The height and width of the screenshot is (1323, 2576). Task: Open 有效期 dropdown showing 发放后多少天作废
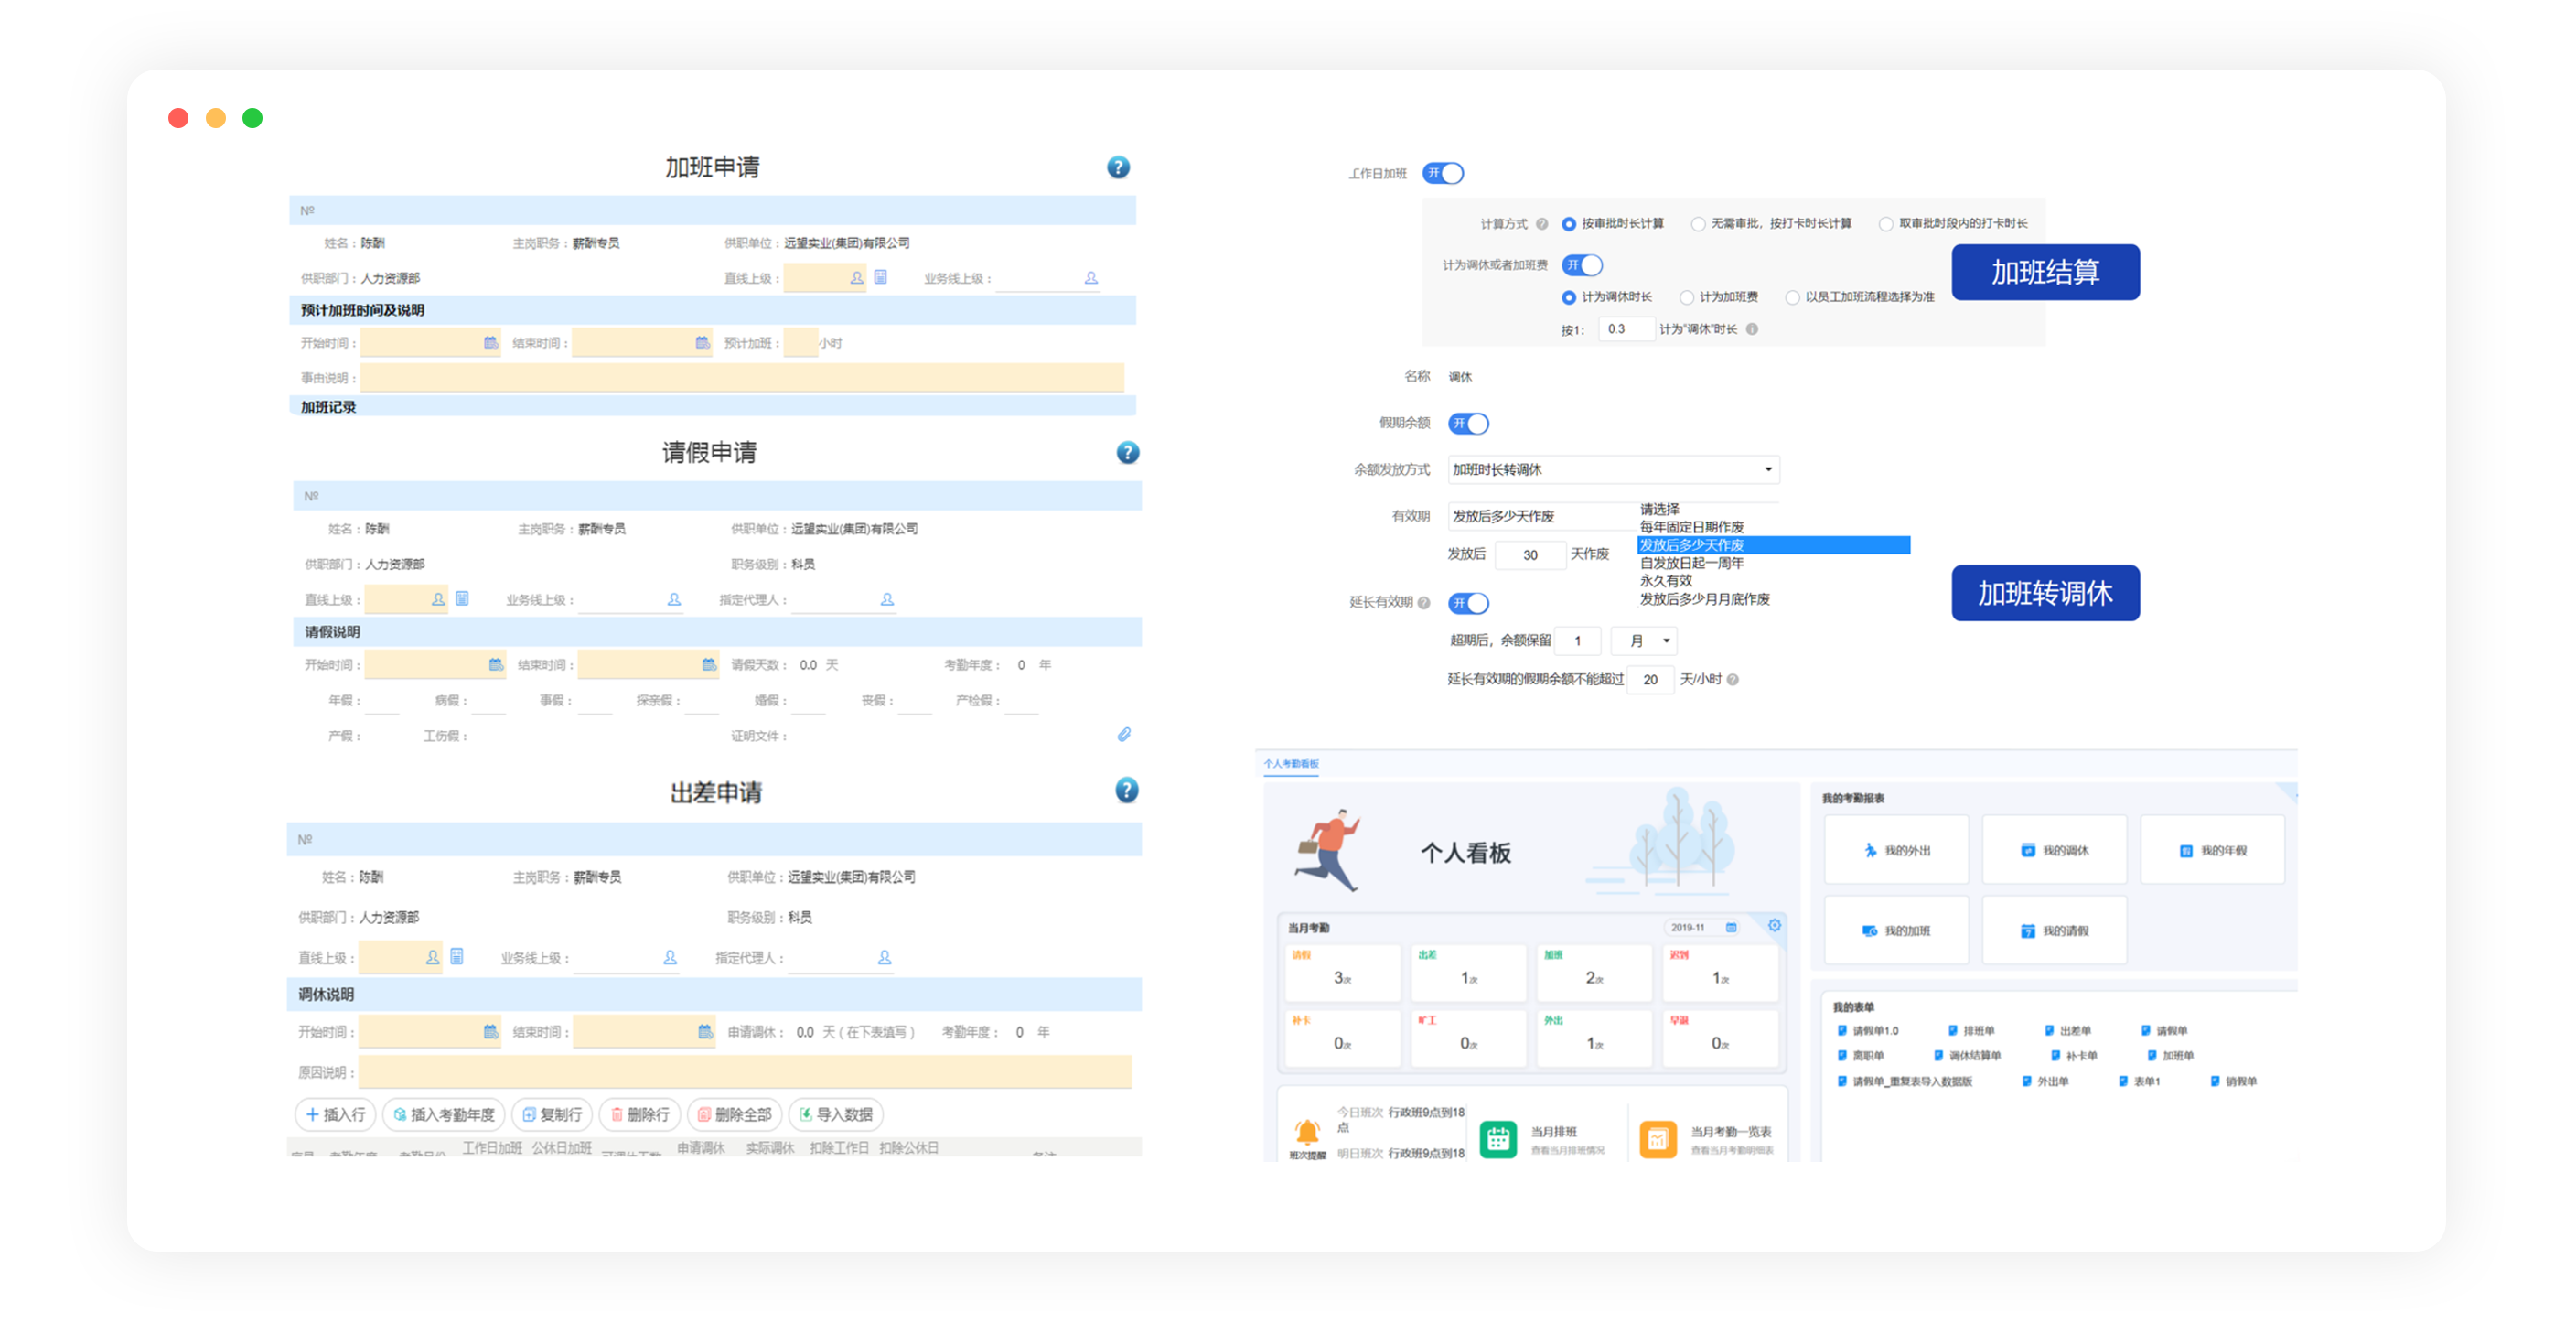(1541, 516)
